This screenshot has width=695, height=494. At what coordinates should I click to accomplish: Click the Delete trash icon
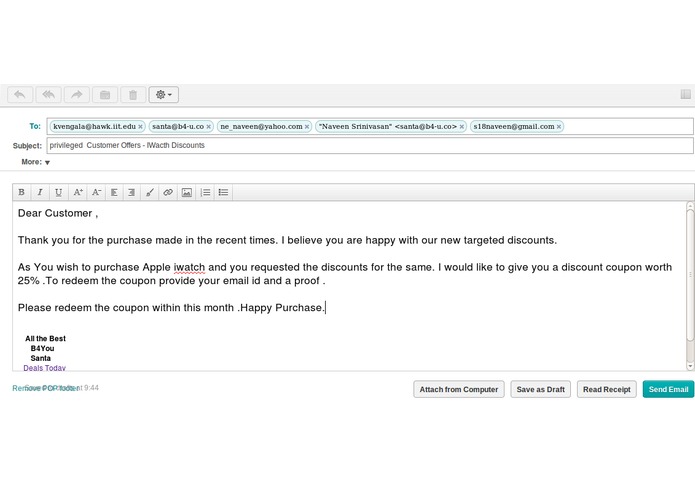(133, 95)
